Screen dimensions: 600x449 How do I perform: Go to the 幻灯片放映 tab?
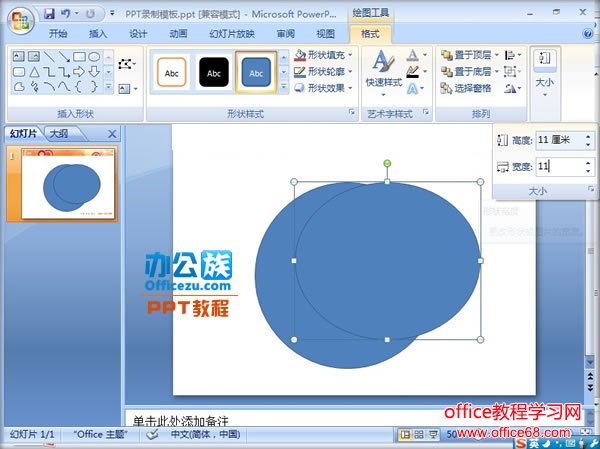pyautogui.click(x=232, y=34)
